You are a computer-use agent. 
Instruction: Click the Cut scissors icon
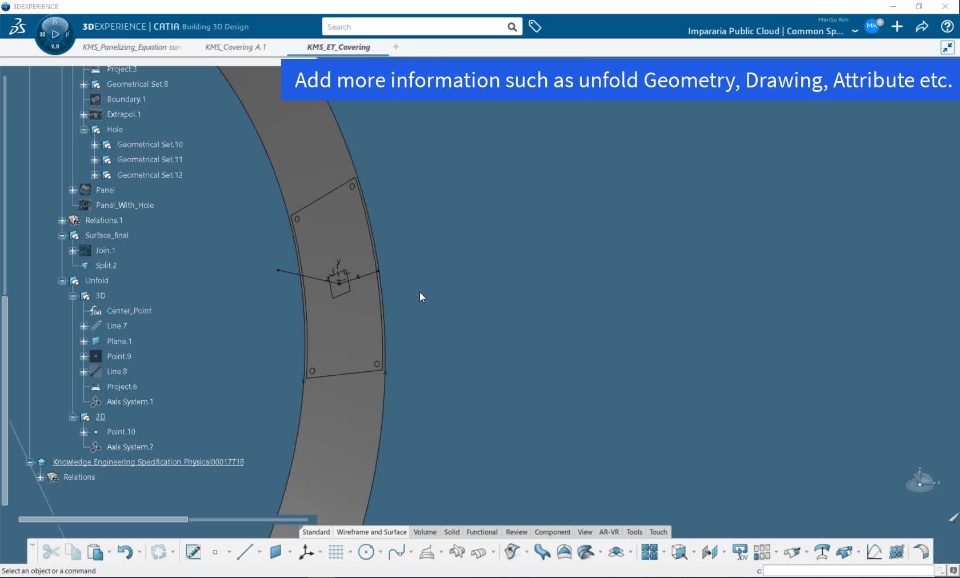pos(51,552)
